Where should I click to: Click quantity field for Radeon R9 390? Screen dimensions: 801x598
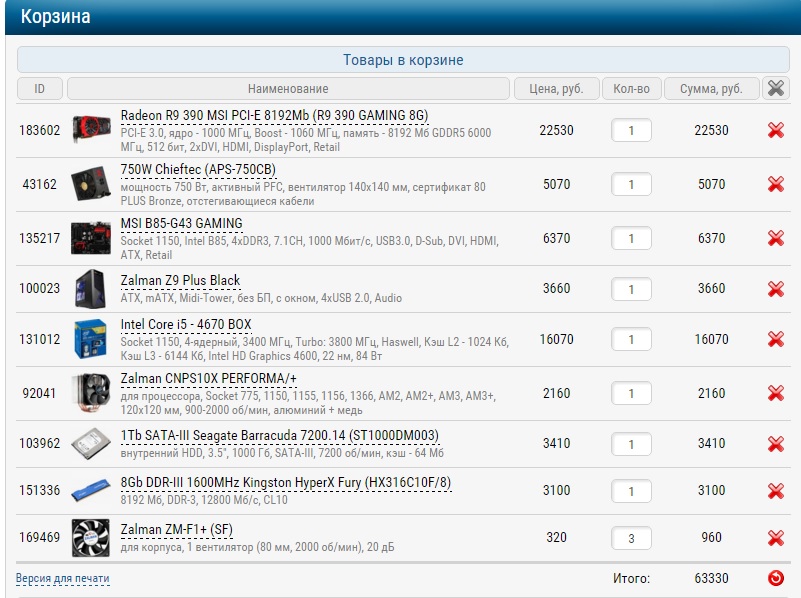point(631,131)
